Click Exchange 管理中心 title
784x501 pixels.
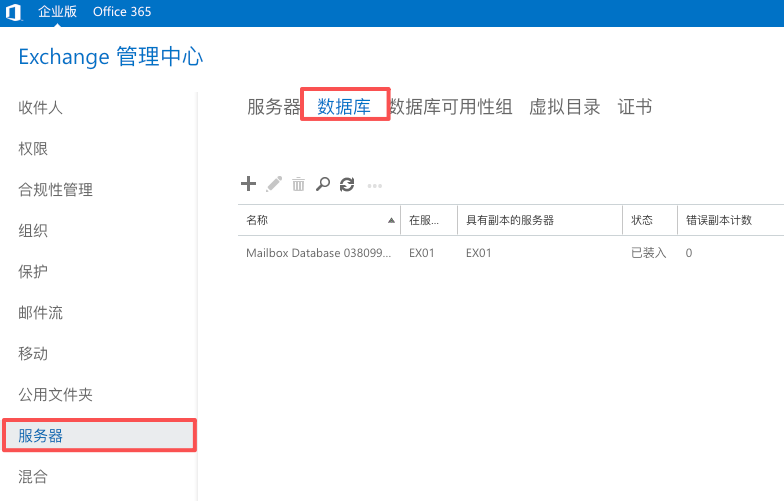point(111,56)
